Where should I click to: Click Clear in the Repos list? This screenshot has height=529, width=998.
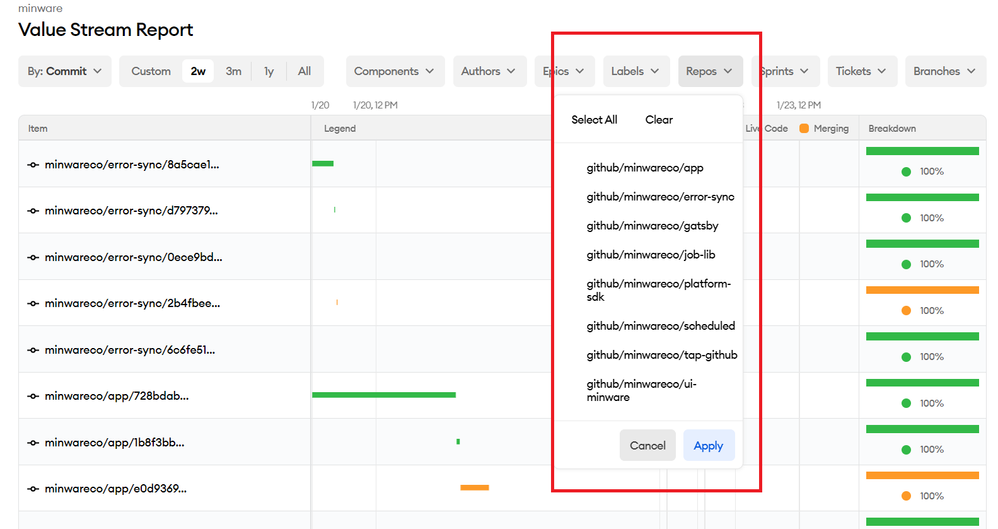point(659,120)
